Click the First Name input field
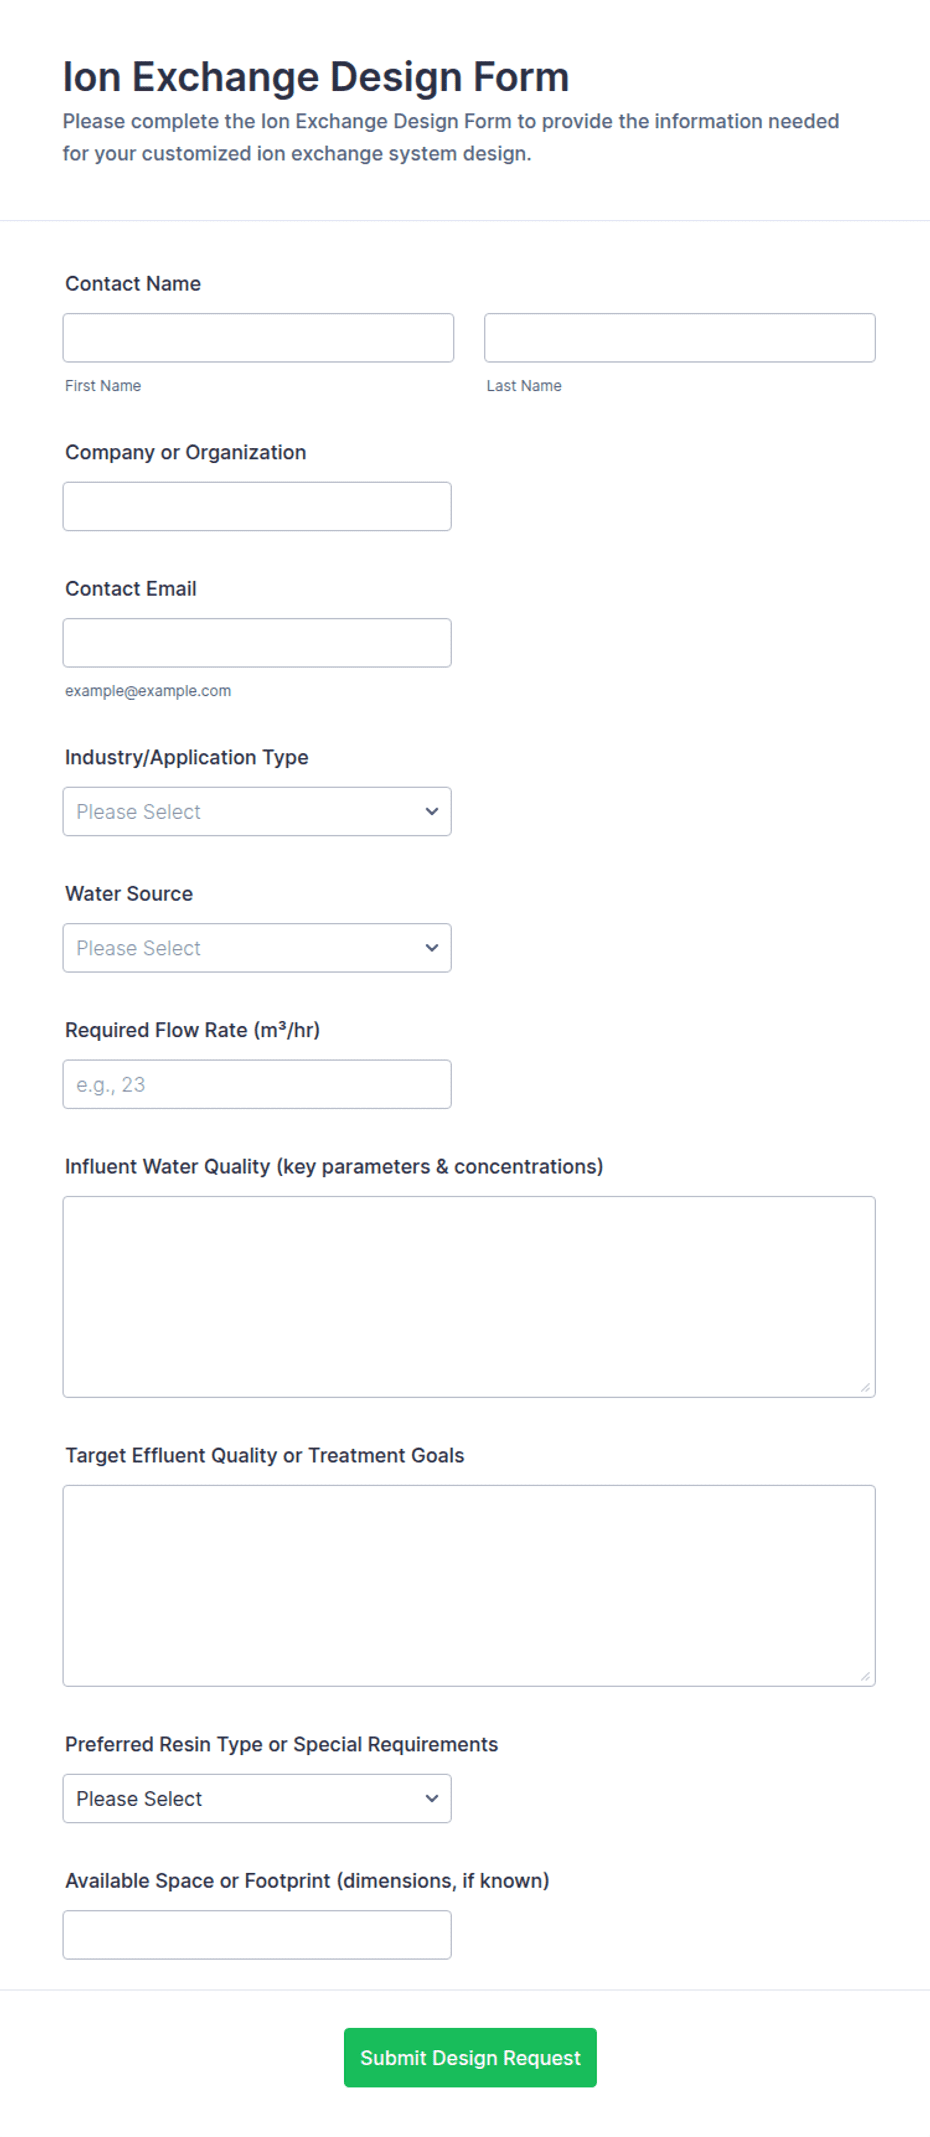The height and width of the screenshot is (2137, 930). [258, 338]
